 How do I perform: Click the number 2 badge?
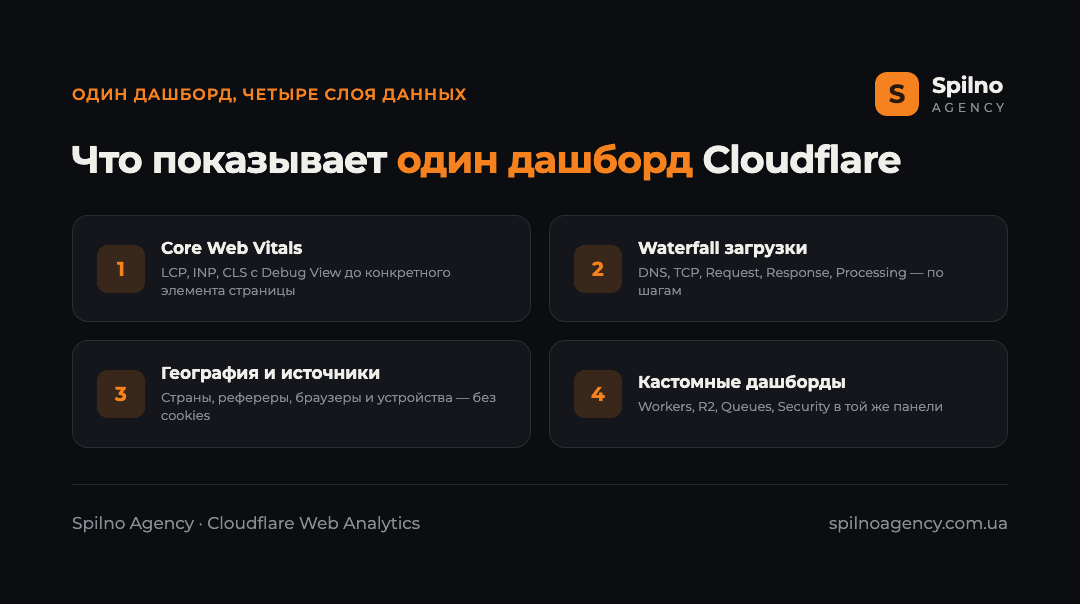point(598,269)
